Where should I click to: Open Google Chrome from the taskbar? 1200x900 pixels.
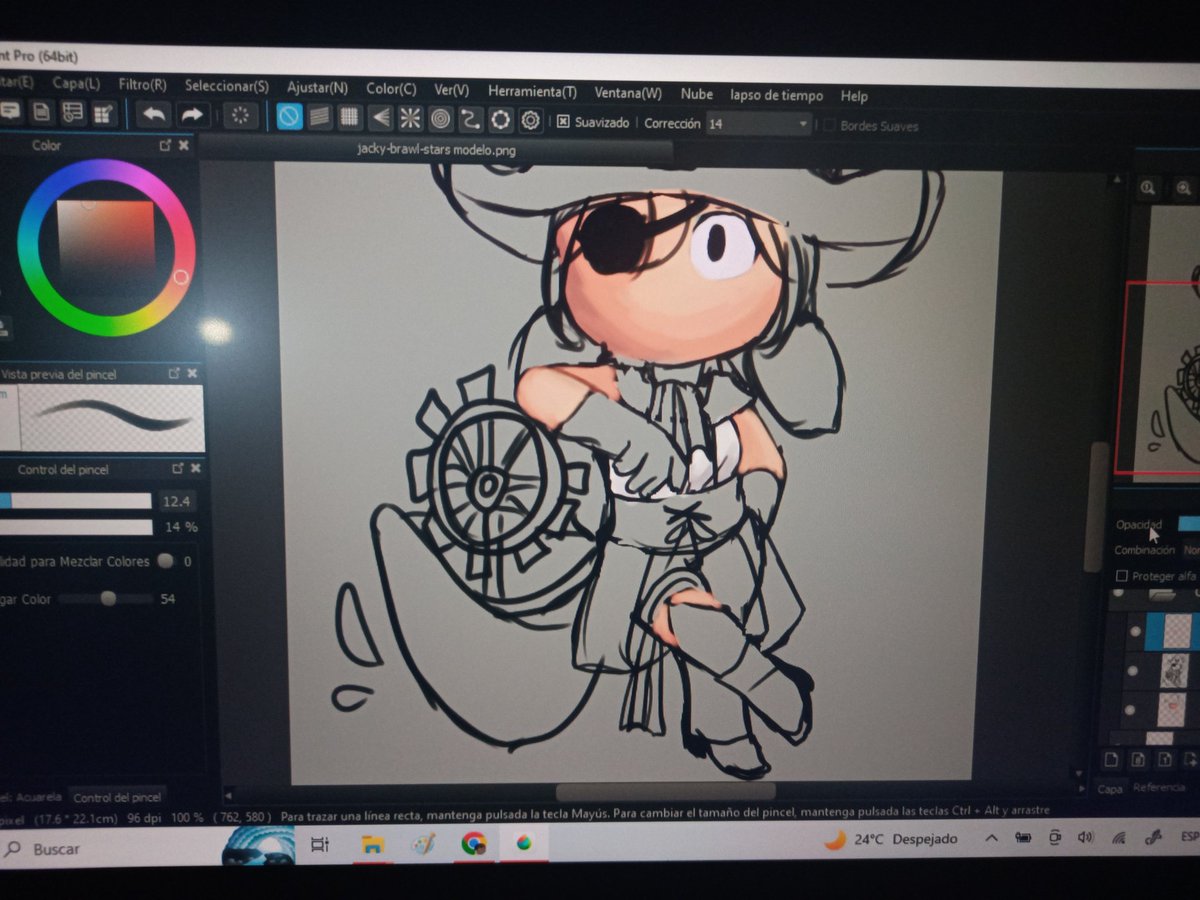tap(474, 844)
